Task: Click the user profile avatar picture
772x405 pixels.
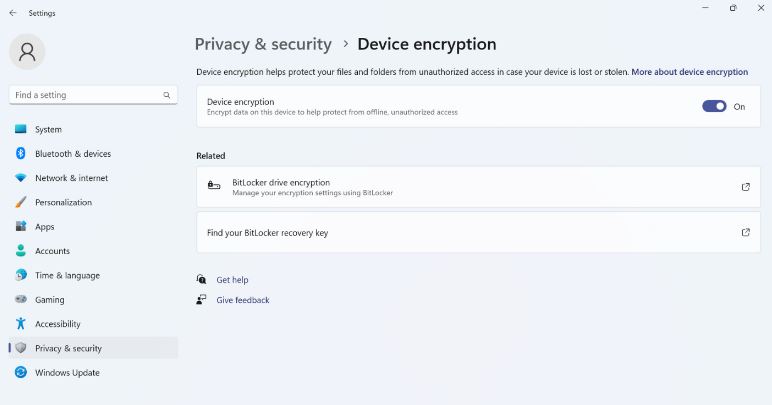Action: [x=27, y=52]
